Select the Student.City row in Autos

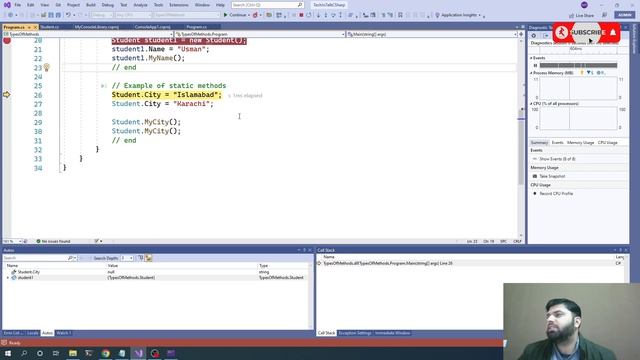pos(156,272)
